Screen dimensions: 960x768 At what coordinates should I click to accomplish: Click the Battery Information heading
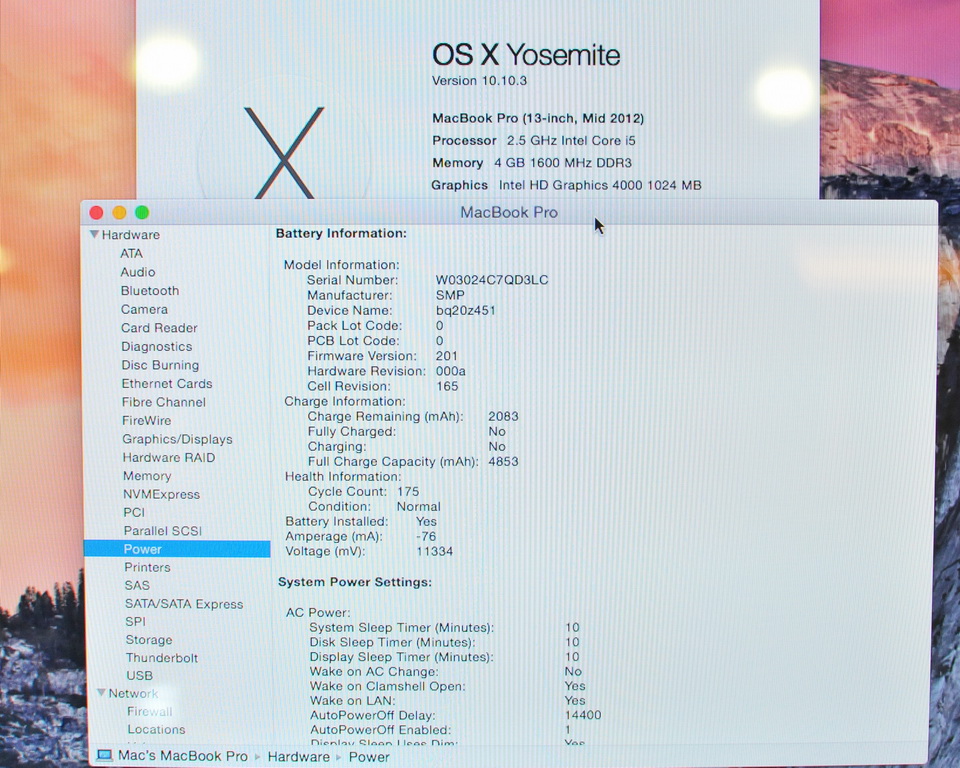pos(341,233)
